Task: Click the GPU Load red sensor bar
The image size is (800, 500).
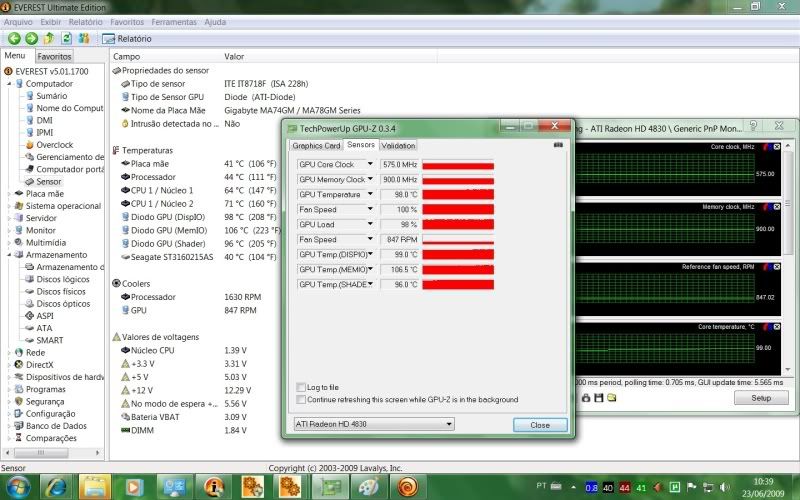Action: coord(458,224)
